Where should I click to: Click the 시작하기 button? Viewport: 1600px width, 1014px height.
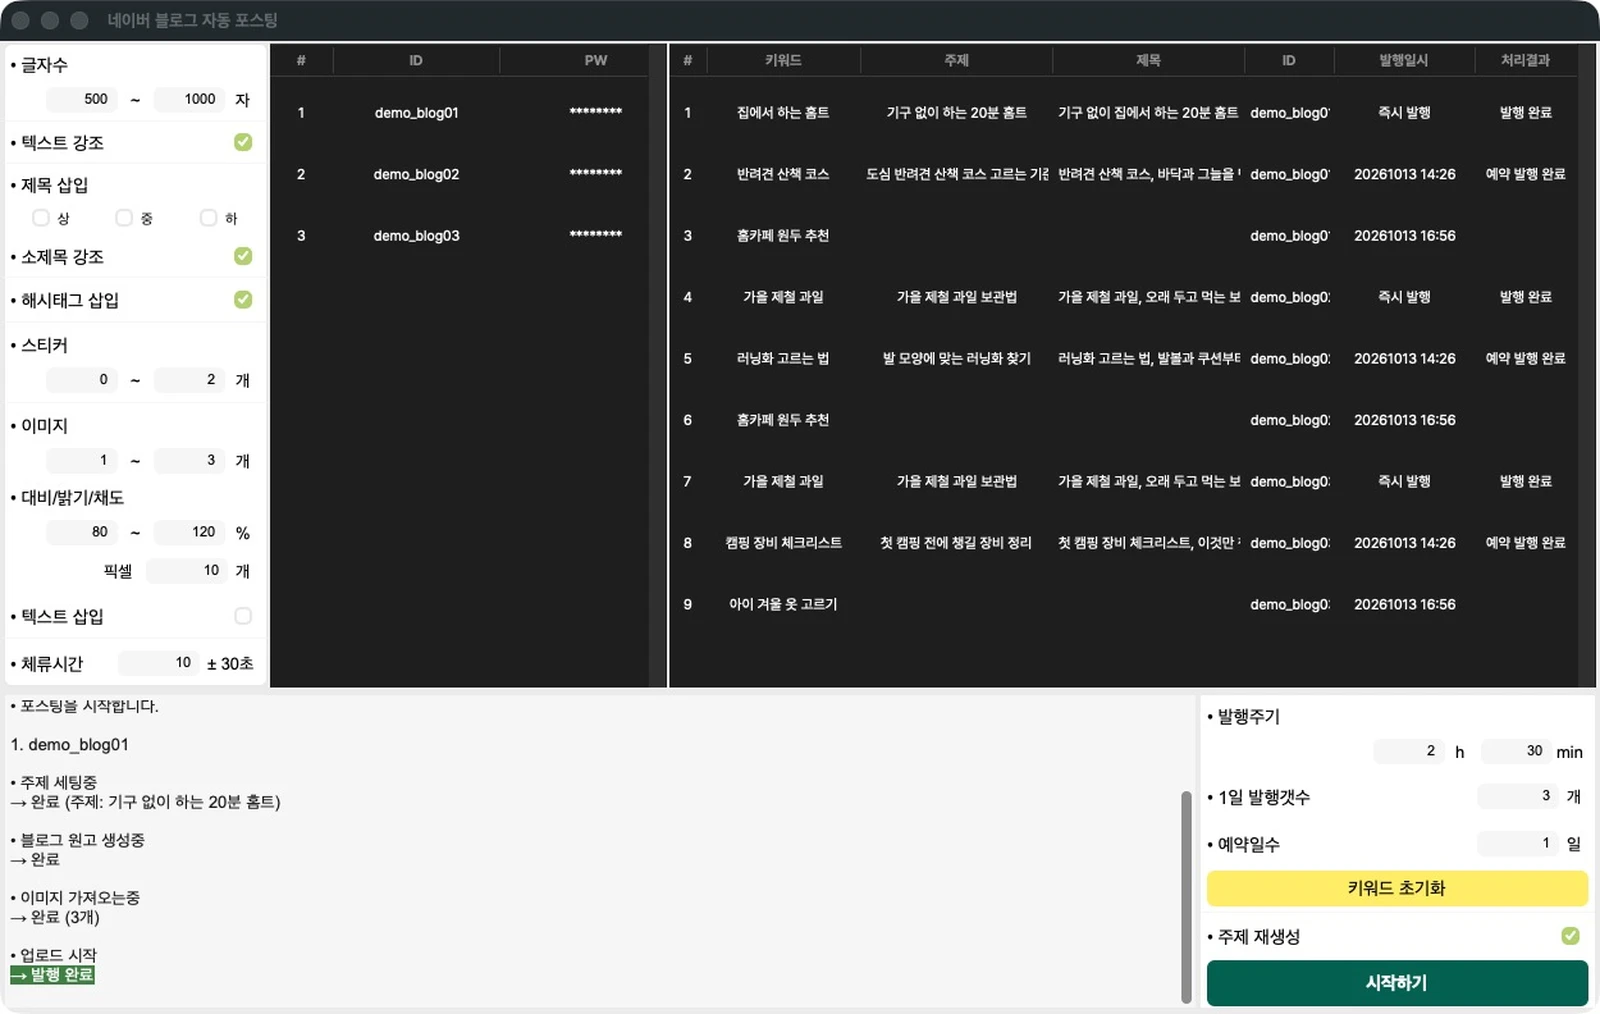click(x=1397, y=983)
